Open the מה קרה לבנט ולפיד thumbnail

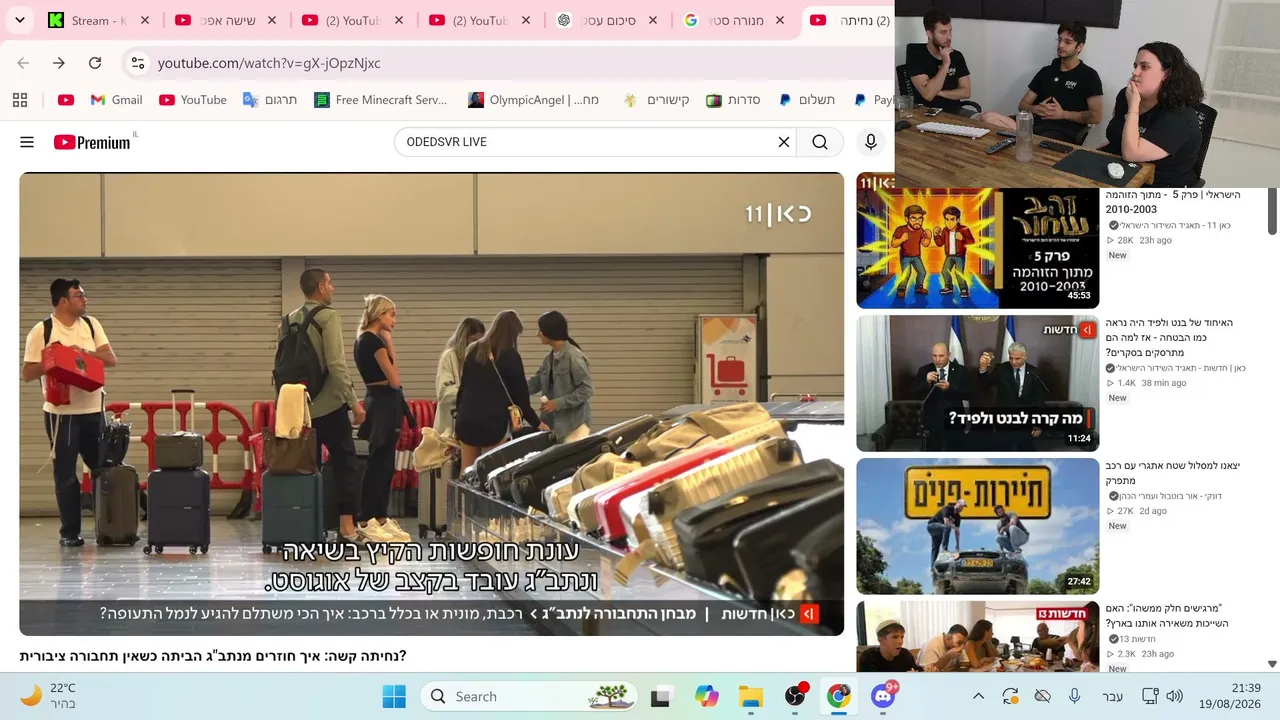[x=977, y=384]
